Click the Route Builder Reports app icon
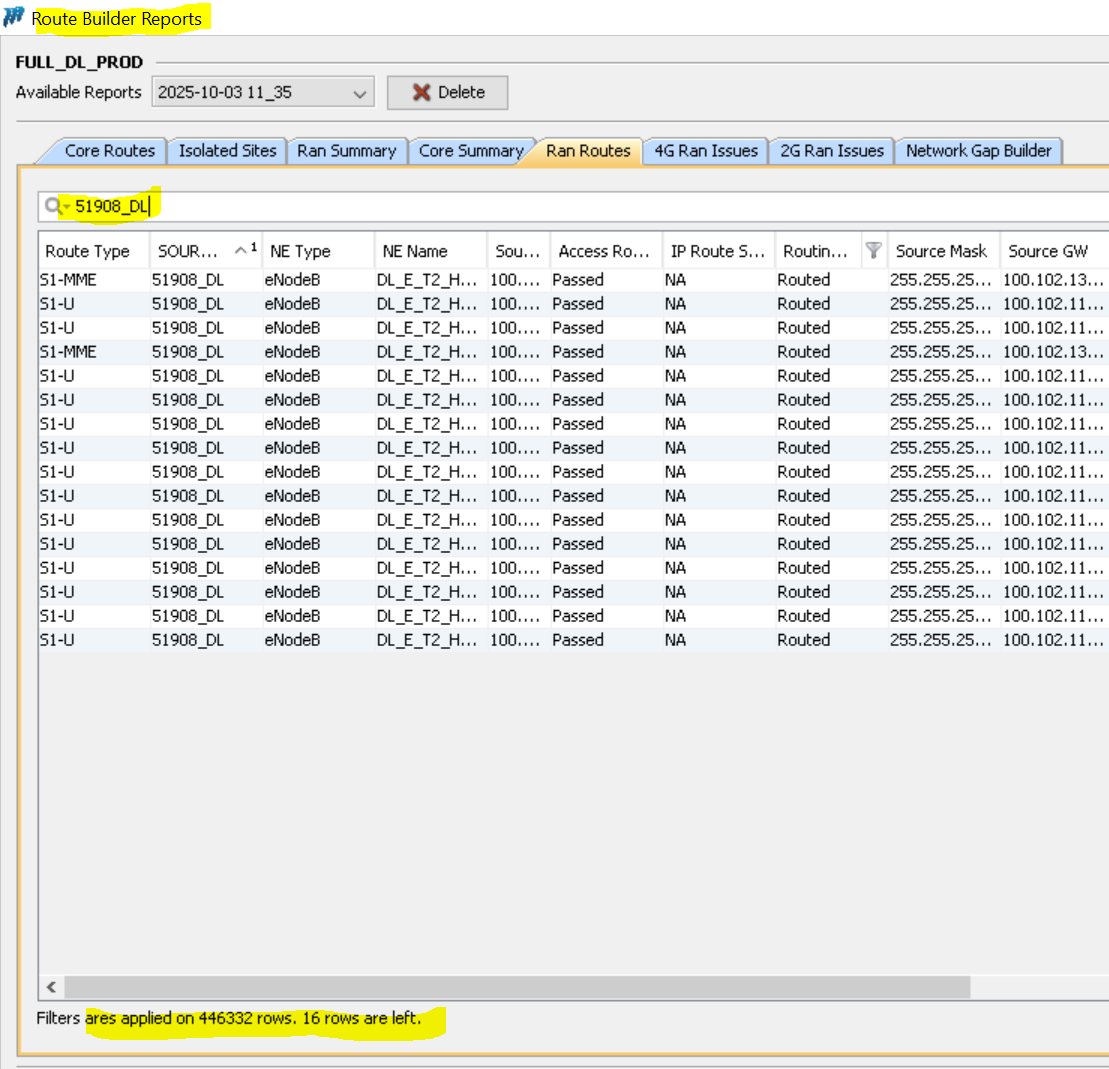The width and height of the screenshot is (1109, 1069). [x=14, y=18]
